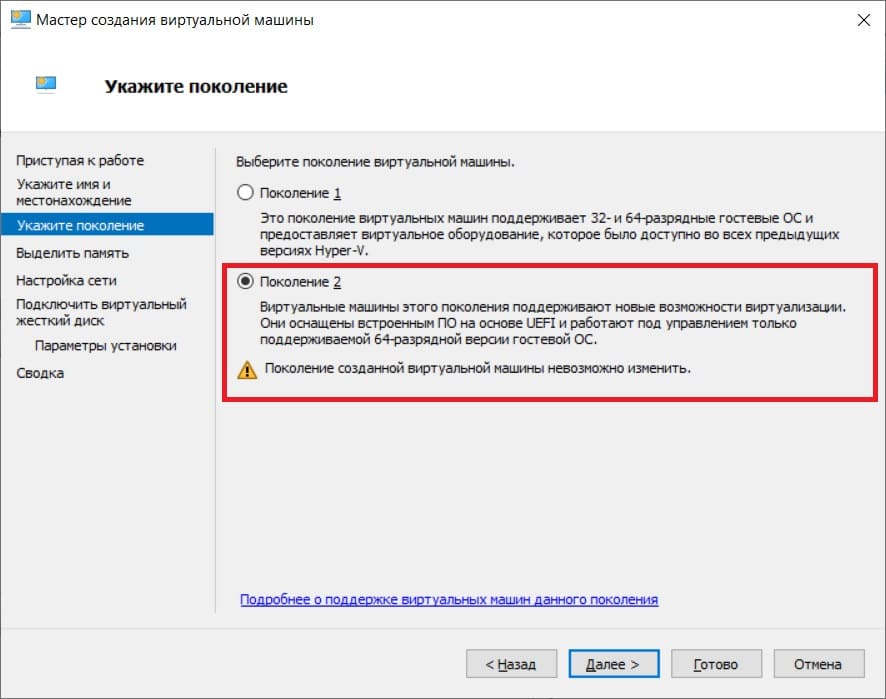Click the monitor icon before the wizard title
Image resolution: width=886 pixels, height=699 pixels.
[20, 19]
